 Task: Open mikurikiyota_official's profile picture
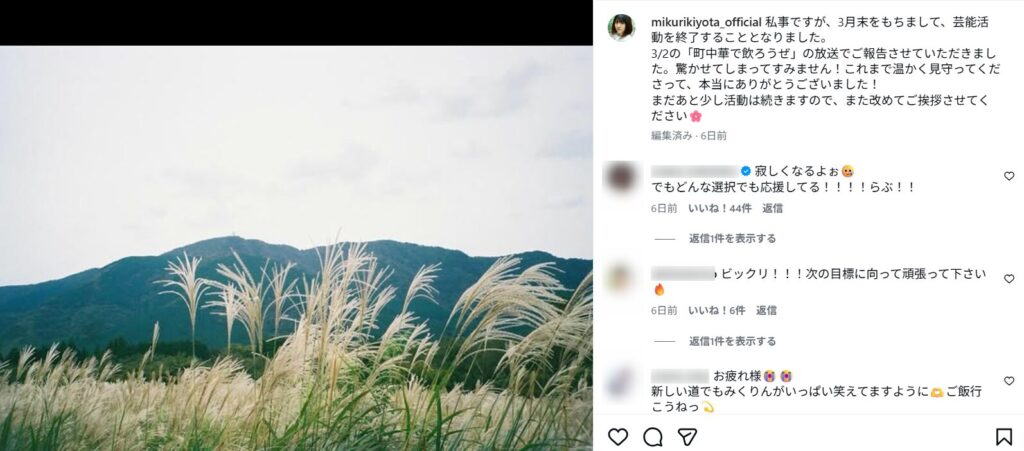(621, 27)
